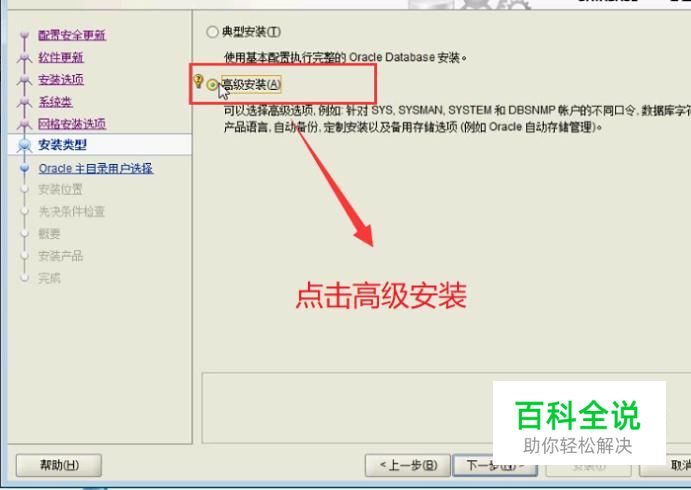
Task: Click the disabled 安装位置 step
Action: click(60, 189)
